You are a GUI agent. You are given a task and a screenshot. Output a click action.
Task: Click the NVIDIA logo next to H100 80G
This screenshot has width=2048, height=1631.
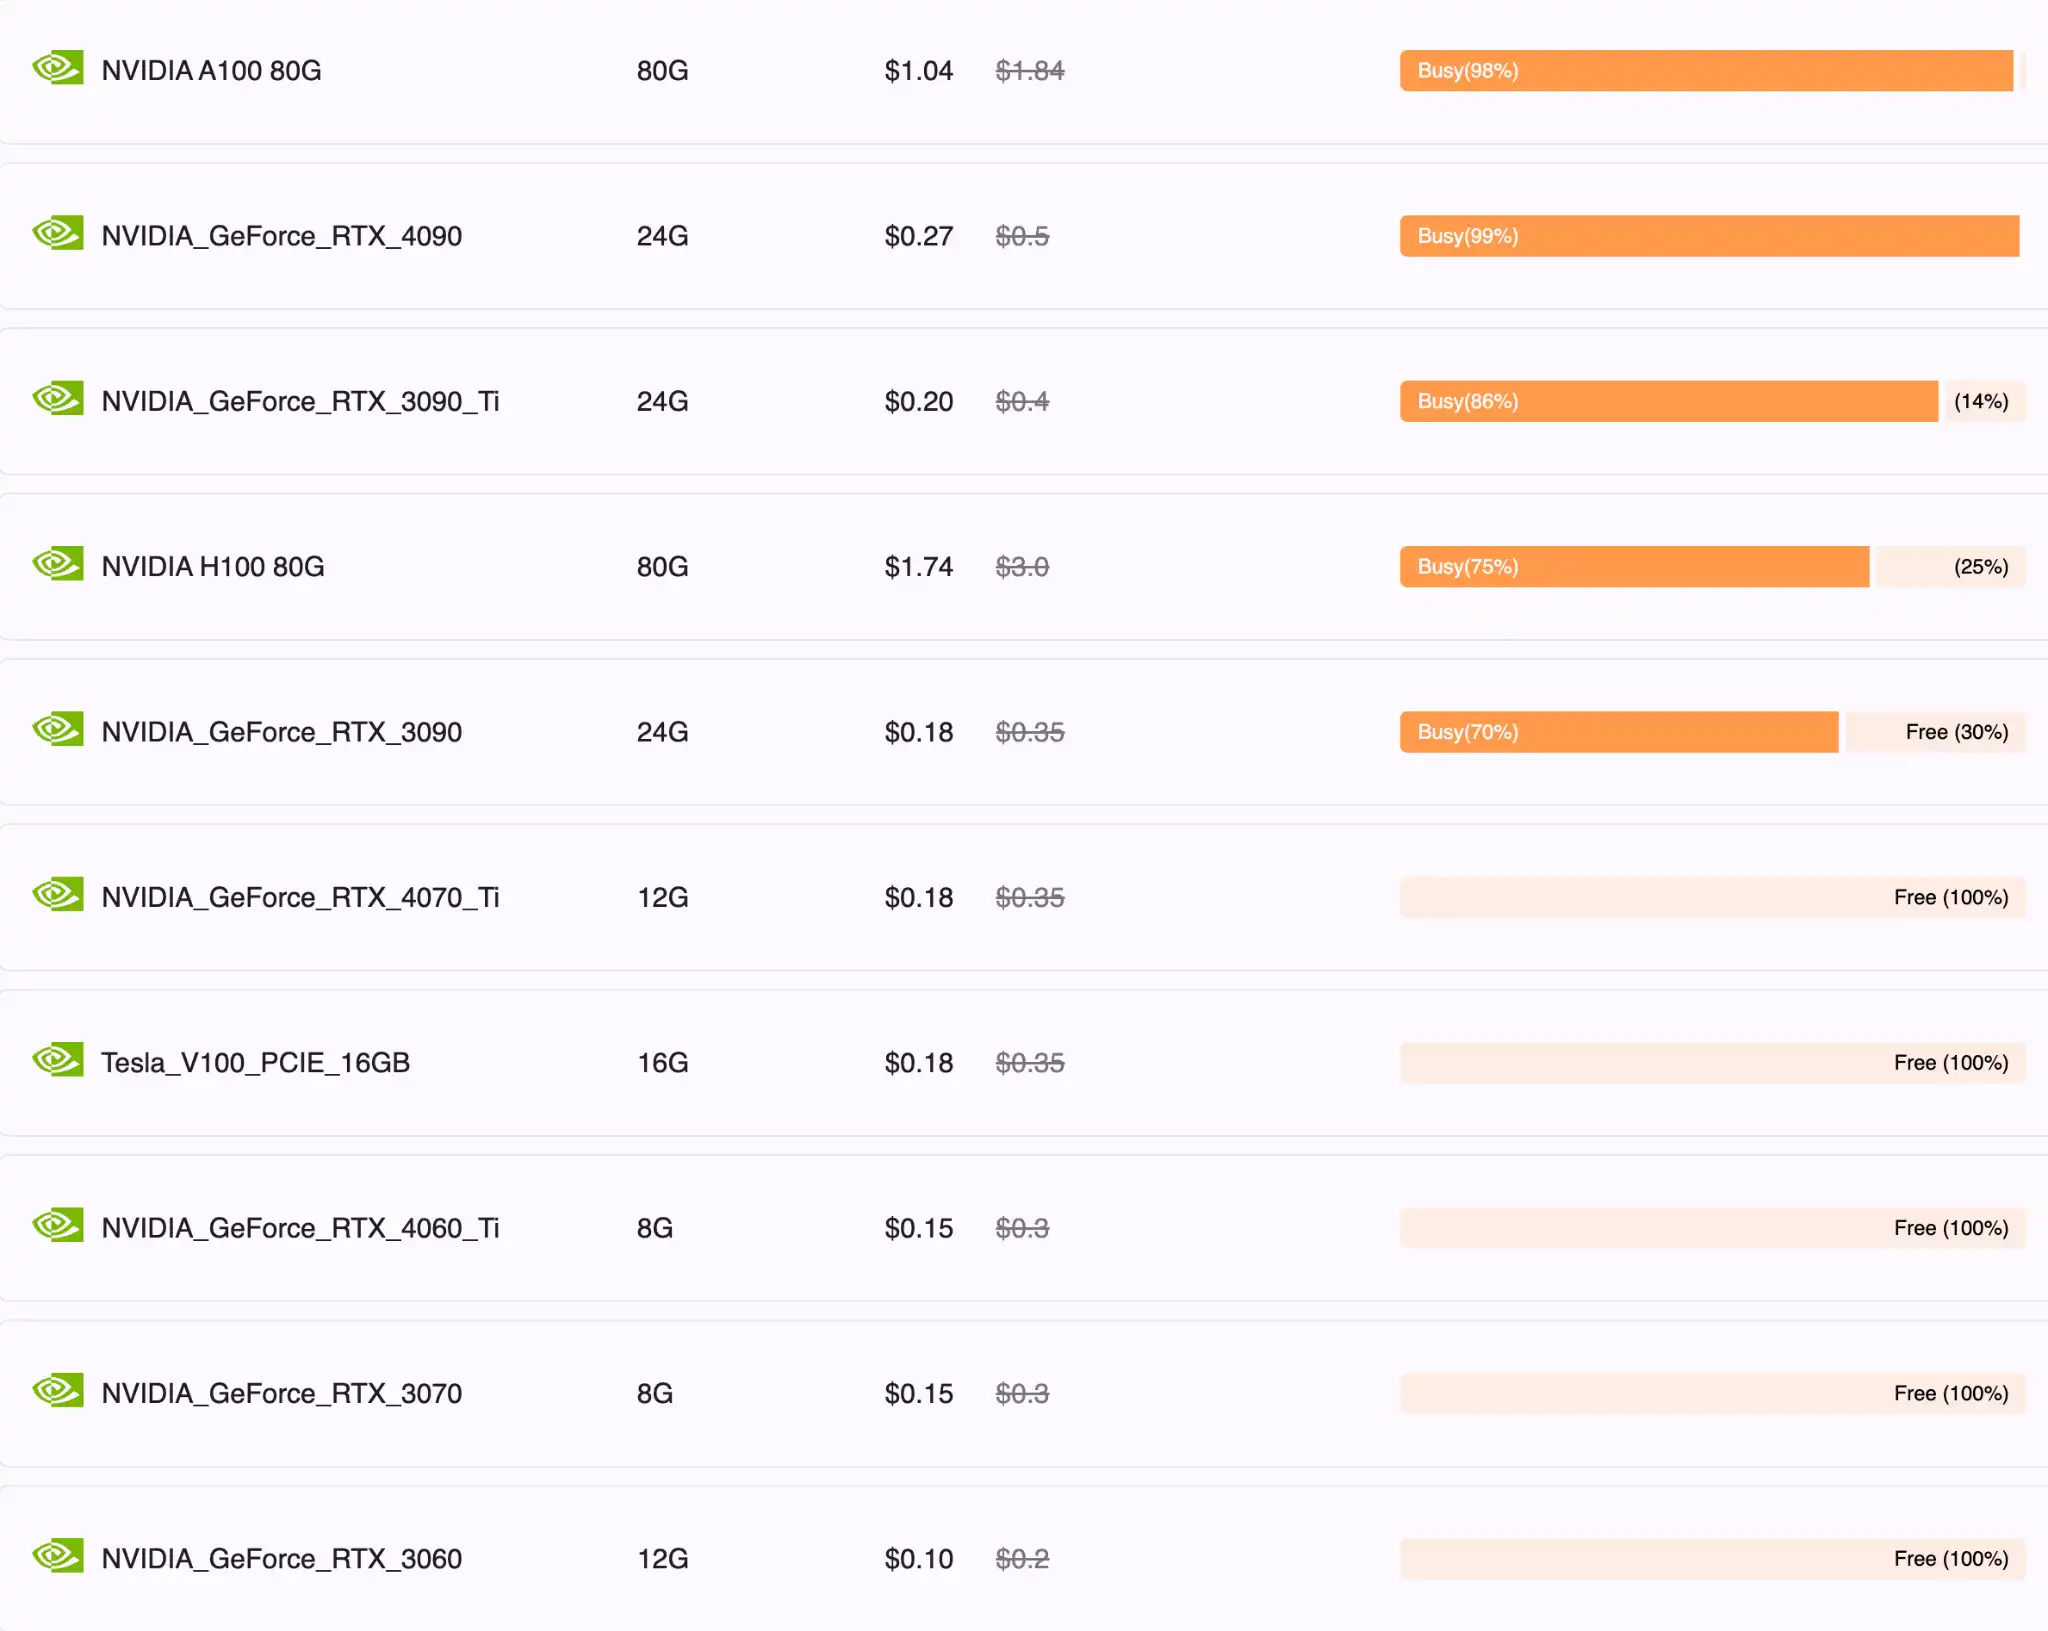coord(58,564)
